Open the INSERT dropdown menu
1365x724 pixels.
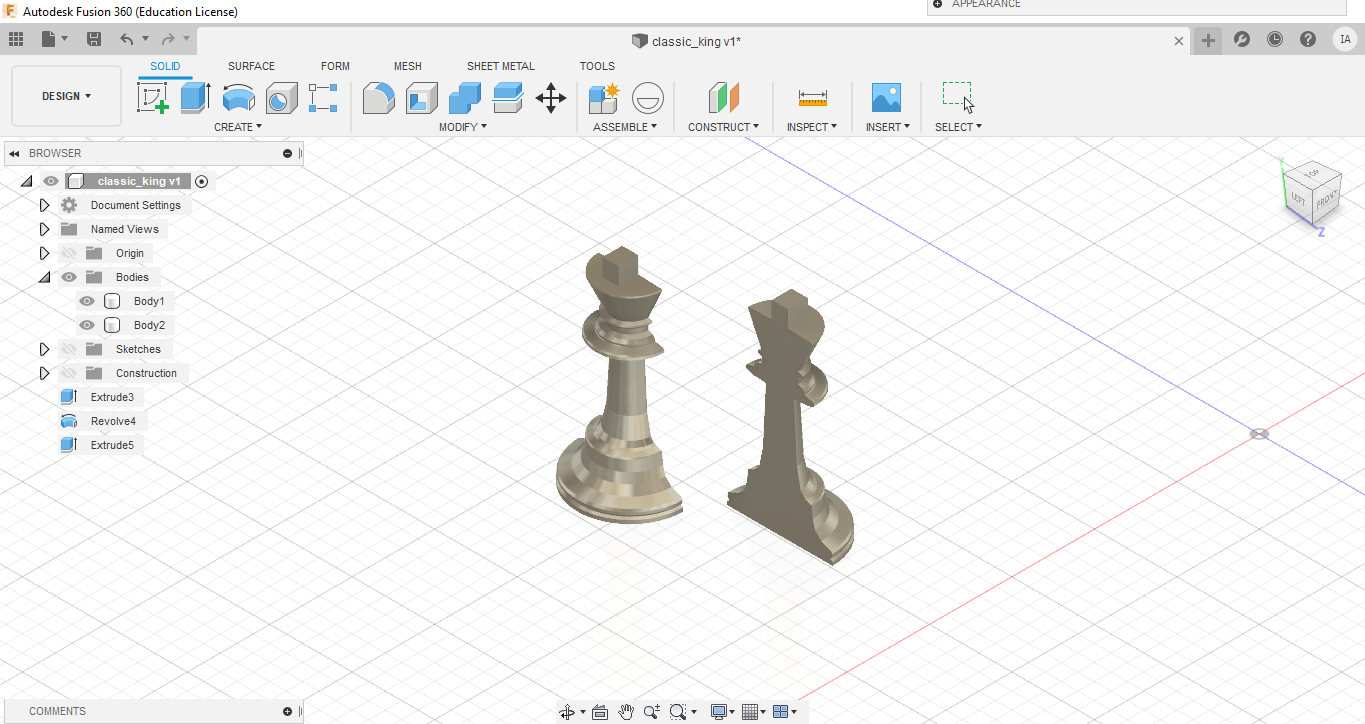tap(888, 127)
